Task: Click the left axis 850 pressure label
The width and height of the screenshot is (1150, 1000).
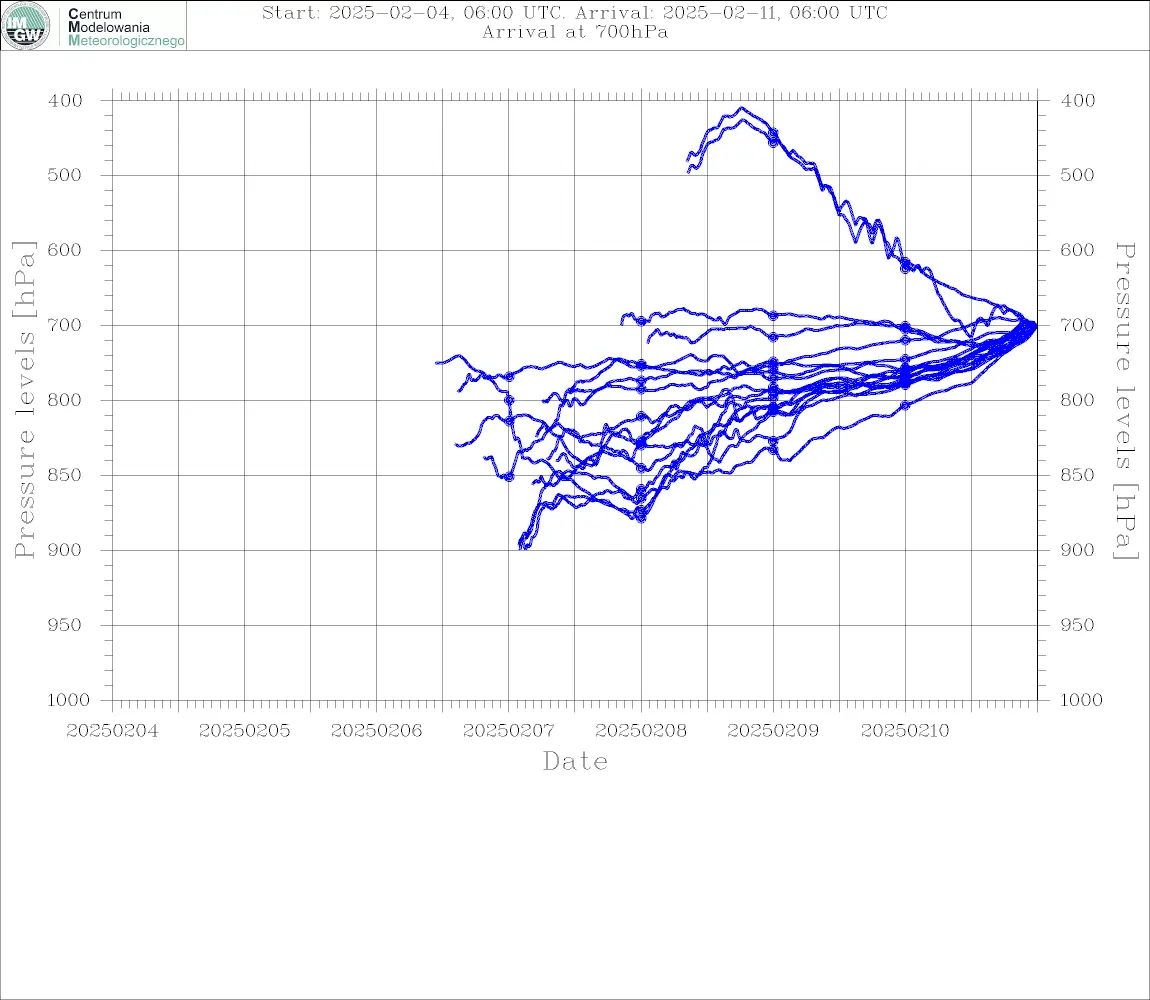Action: (65, 475)
